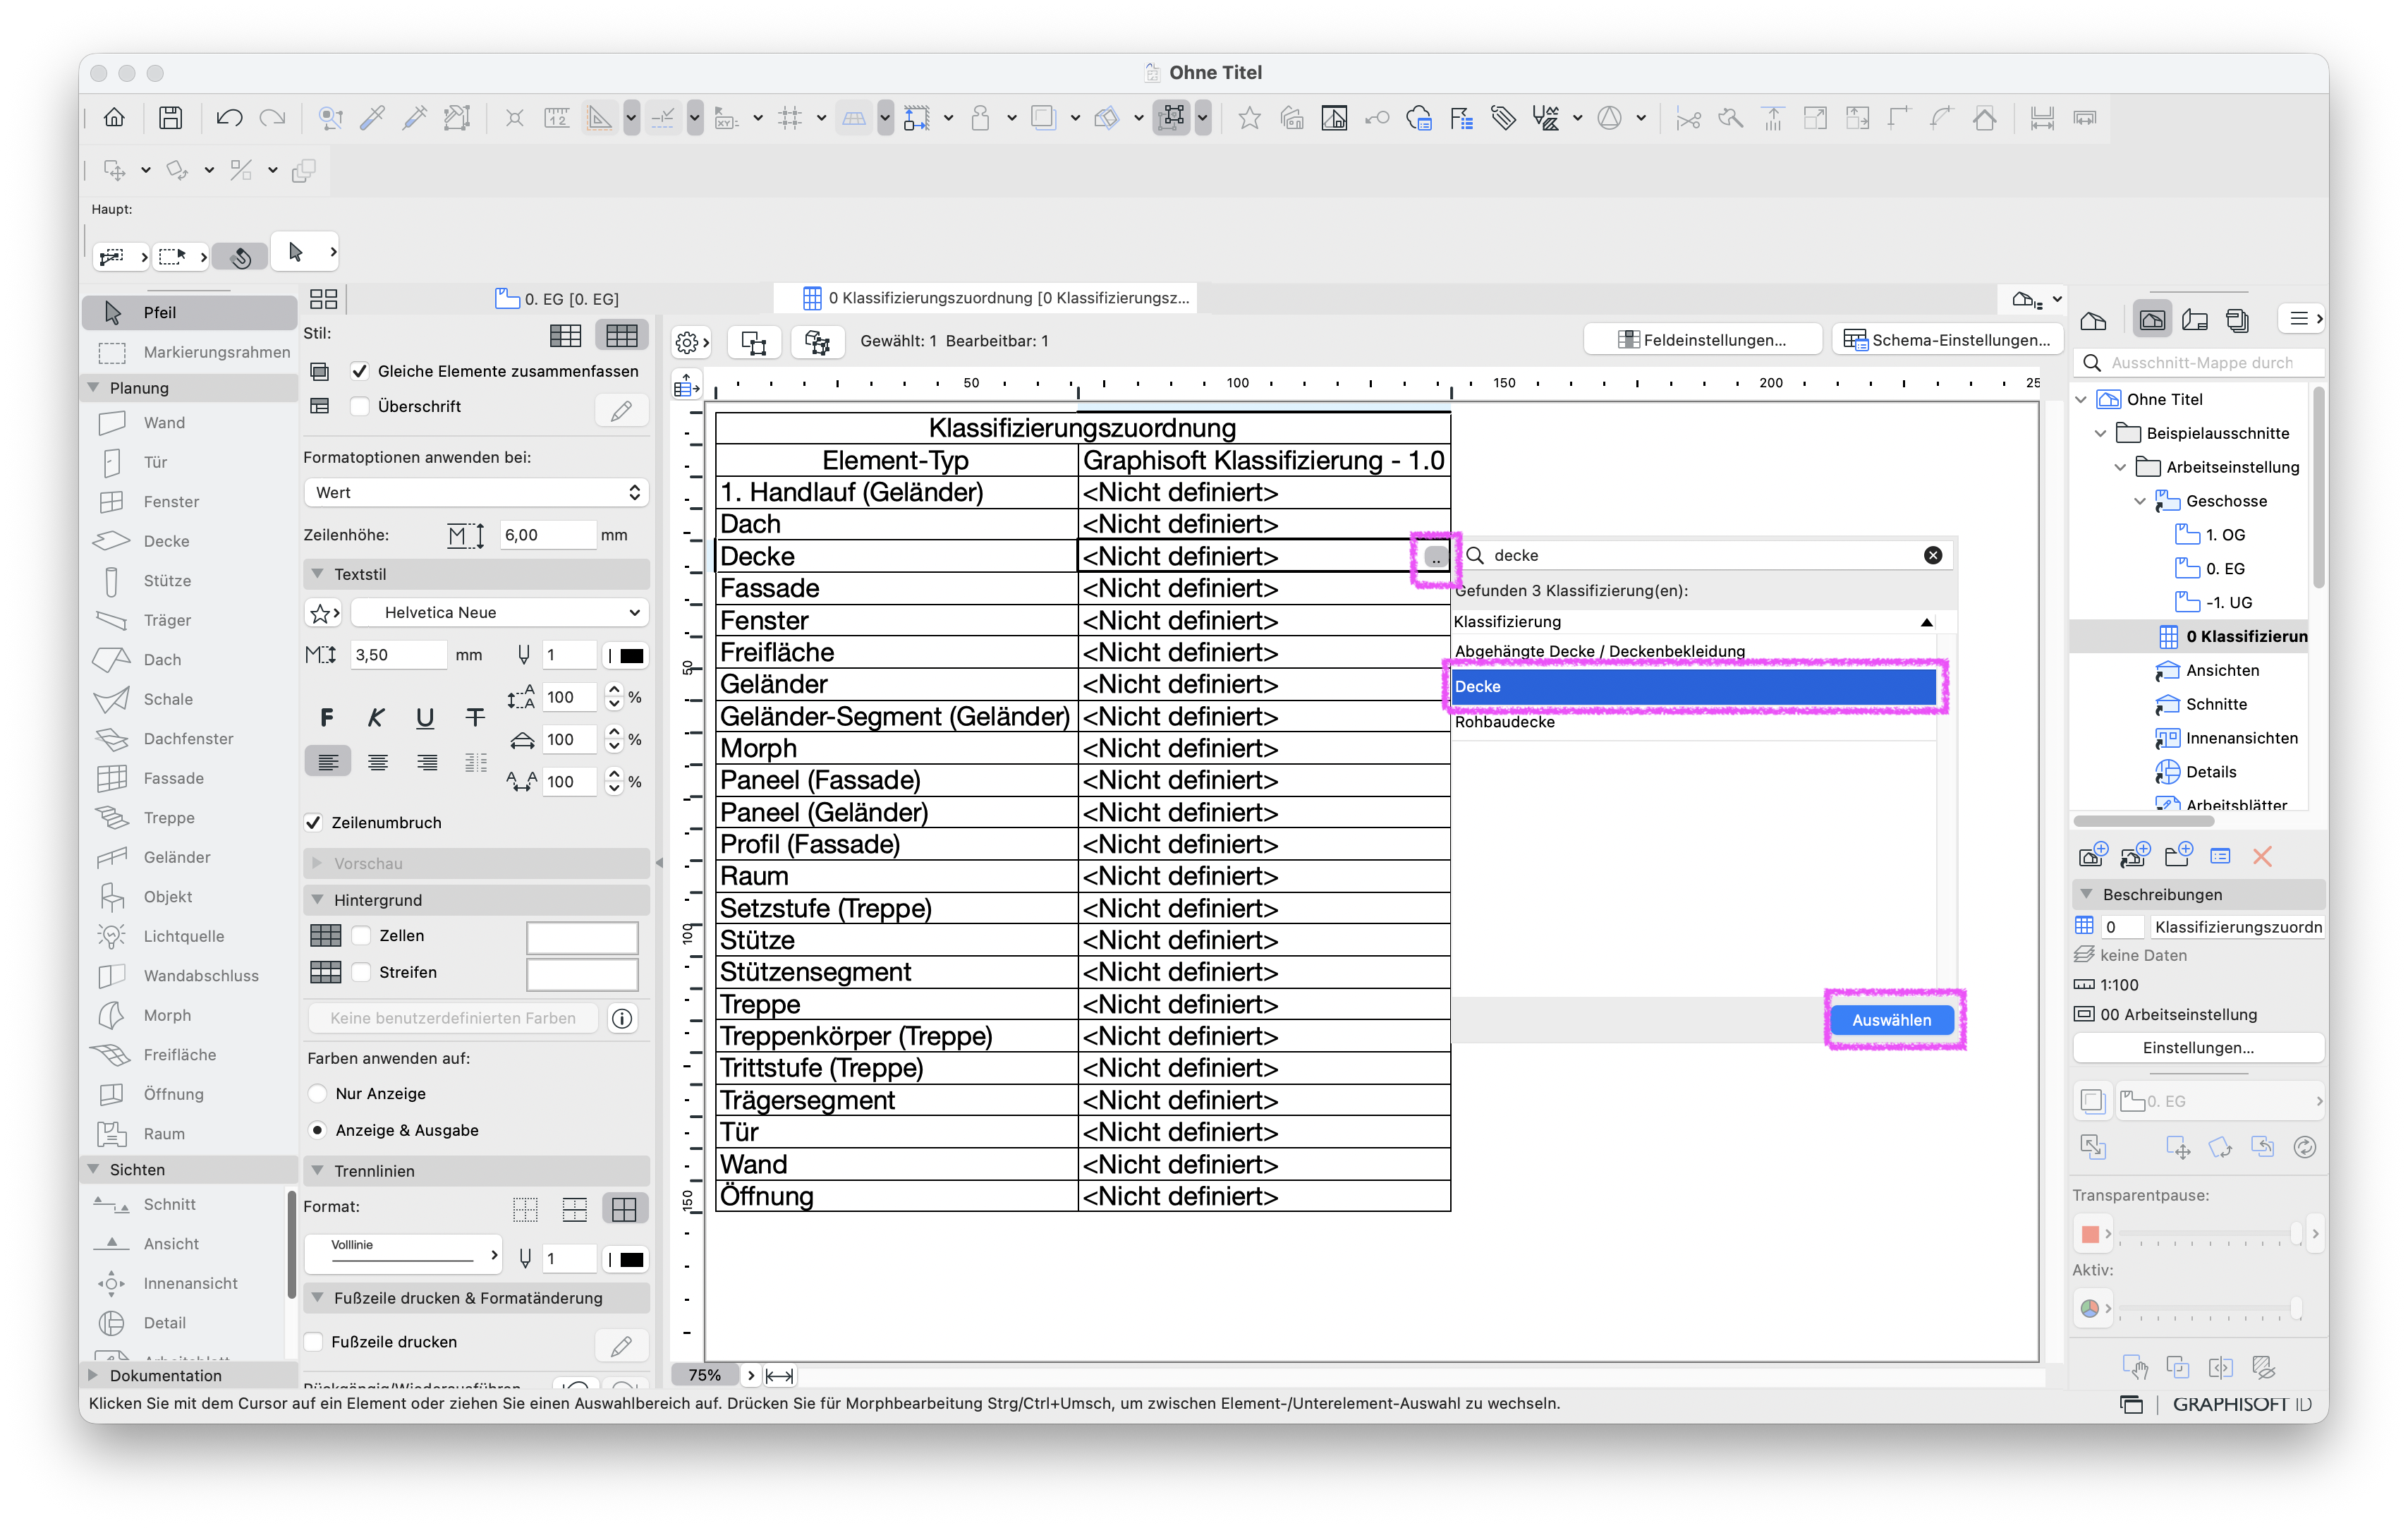The height and width of the screenshot is (1528, 2408).
Task: Select the Dach tool in toolbox
Action: (x=189, y=660)
